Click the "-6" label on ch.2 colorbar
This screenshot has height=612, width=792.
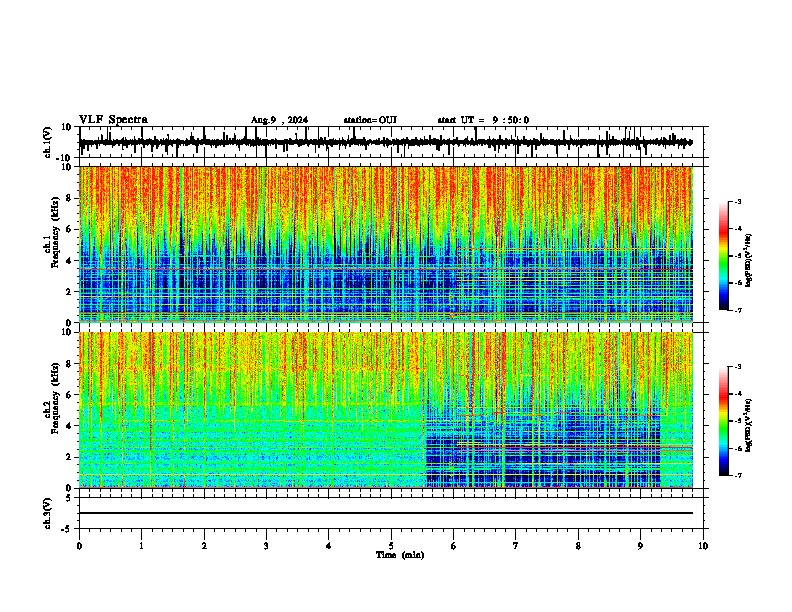tap(738, 448)
